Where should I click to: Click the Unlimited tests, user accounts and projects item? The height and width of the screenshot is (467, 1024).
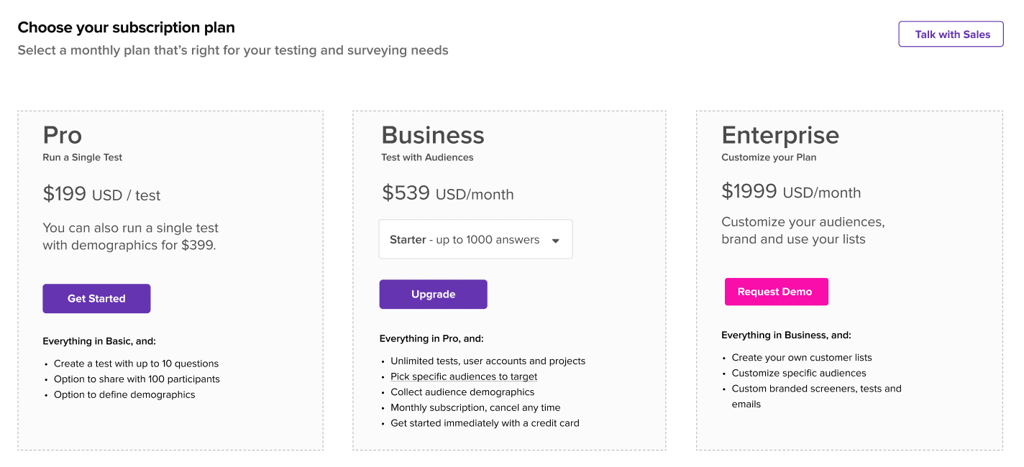coord(488,361)
